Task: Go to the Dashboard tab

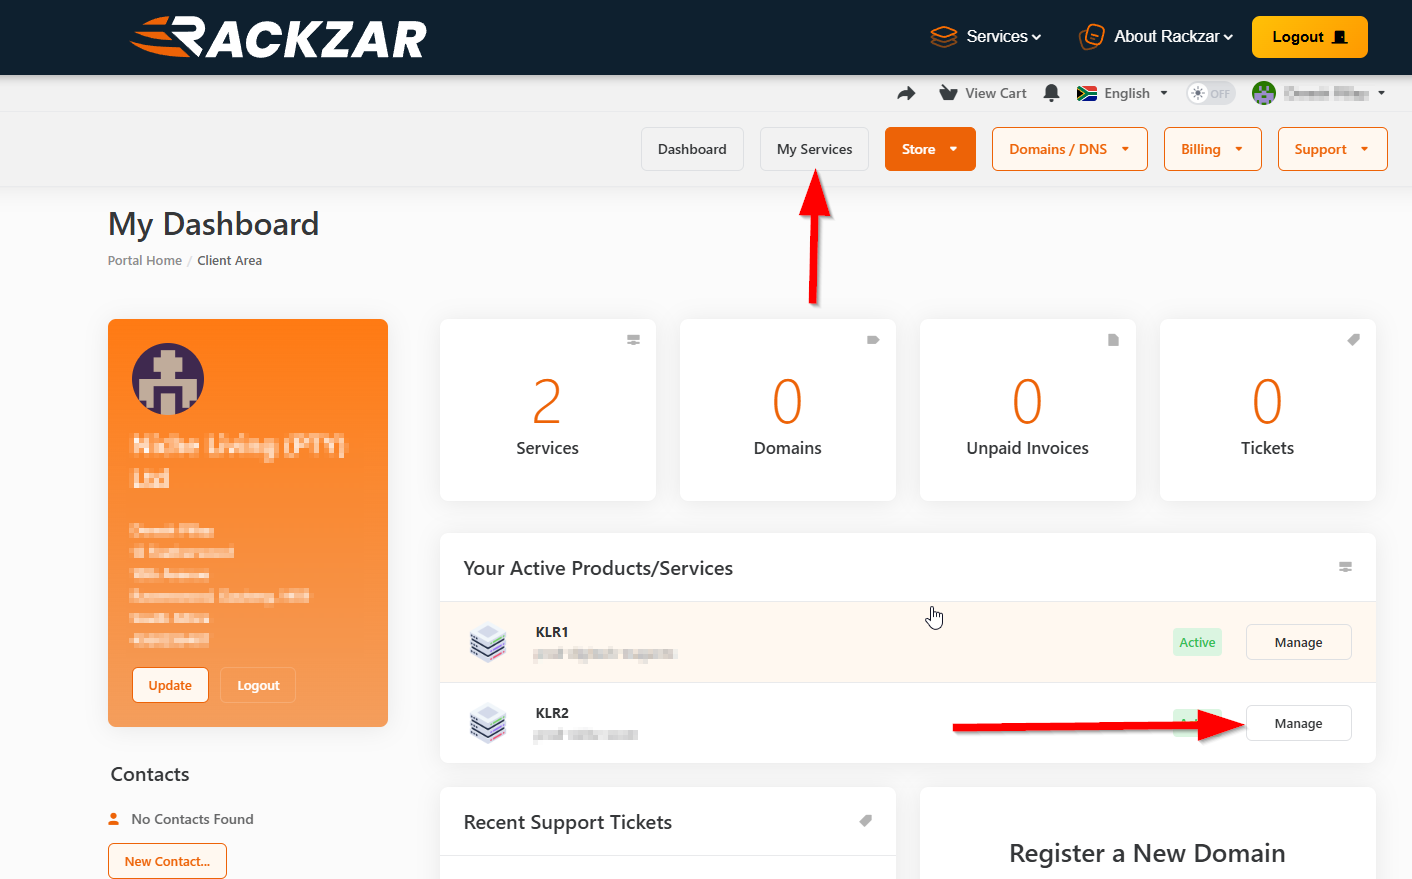Action: pyautogui.click(x=692, y=149)
